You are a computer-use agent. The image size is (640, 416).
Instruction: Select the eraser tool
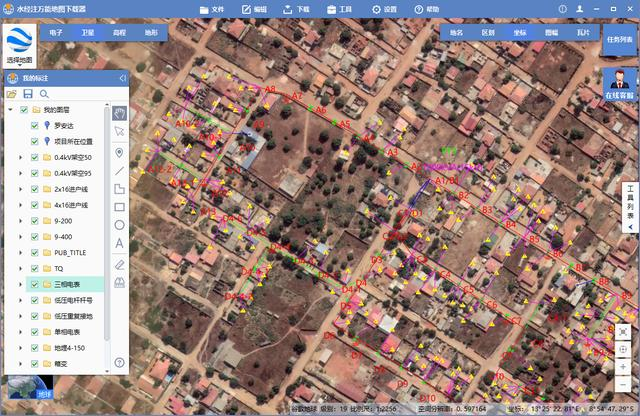[119, 265]
